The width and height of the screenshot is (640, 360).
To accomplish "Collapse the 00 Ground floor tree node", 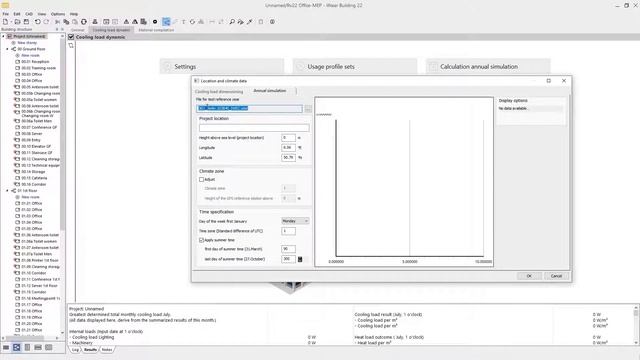I will 7,49.
